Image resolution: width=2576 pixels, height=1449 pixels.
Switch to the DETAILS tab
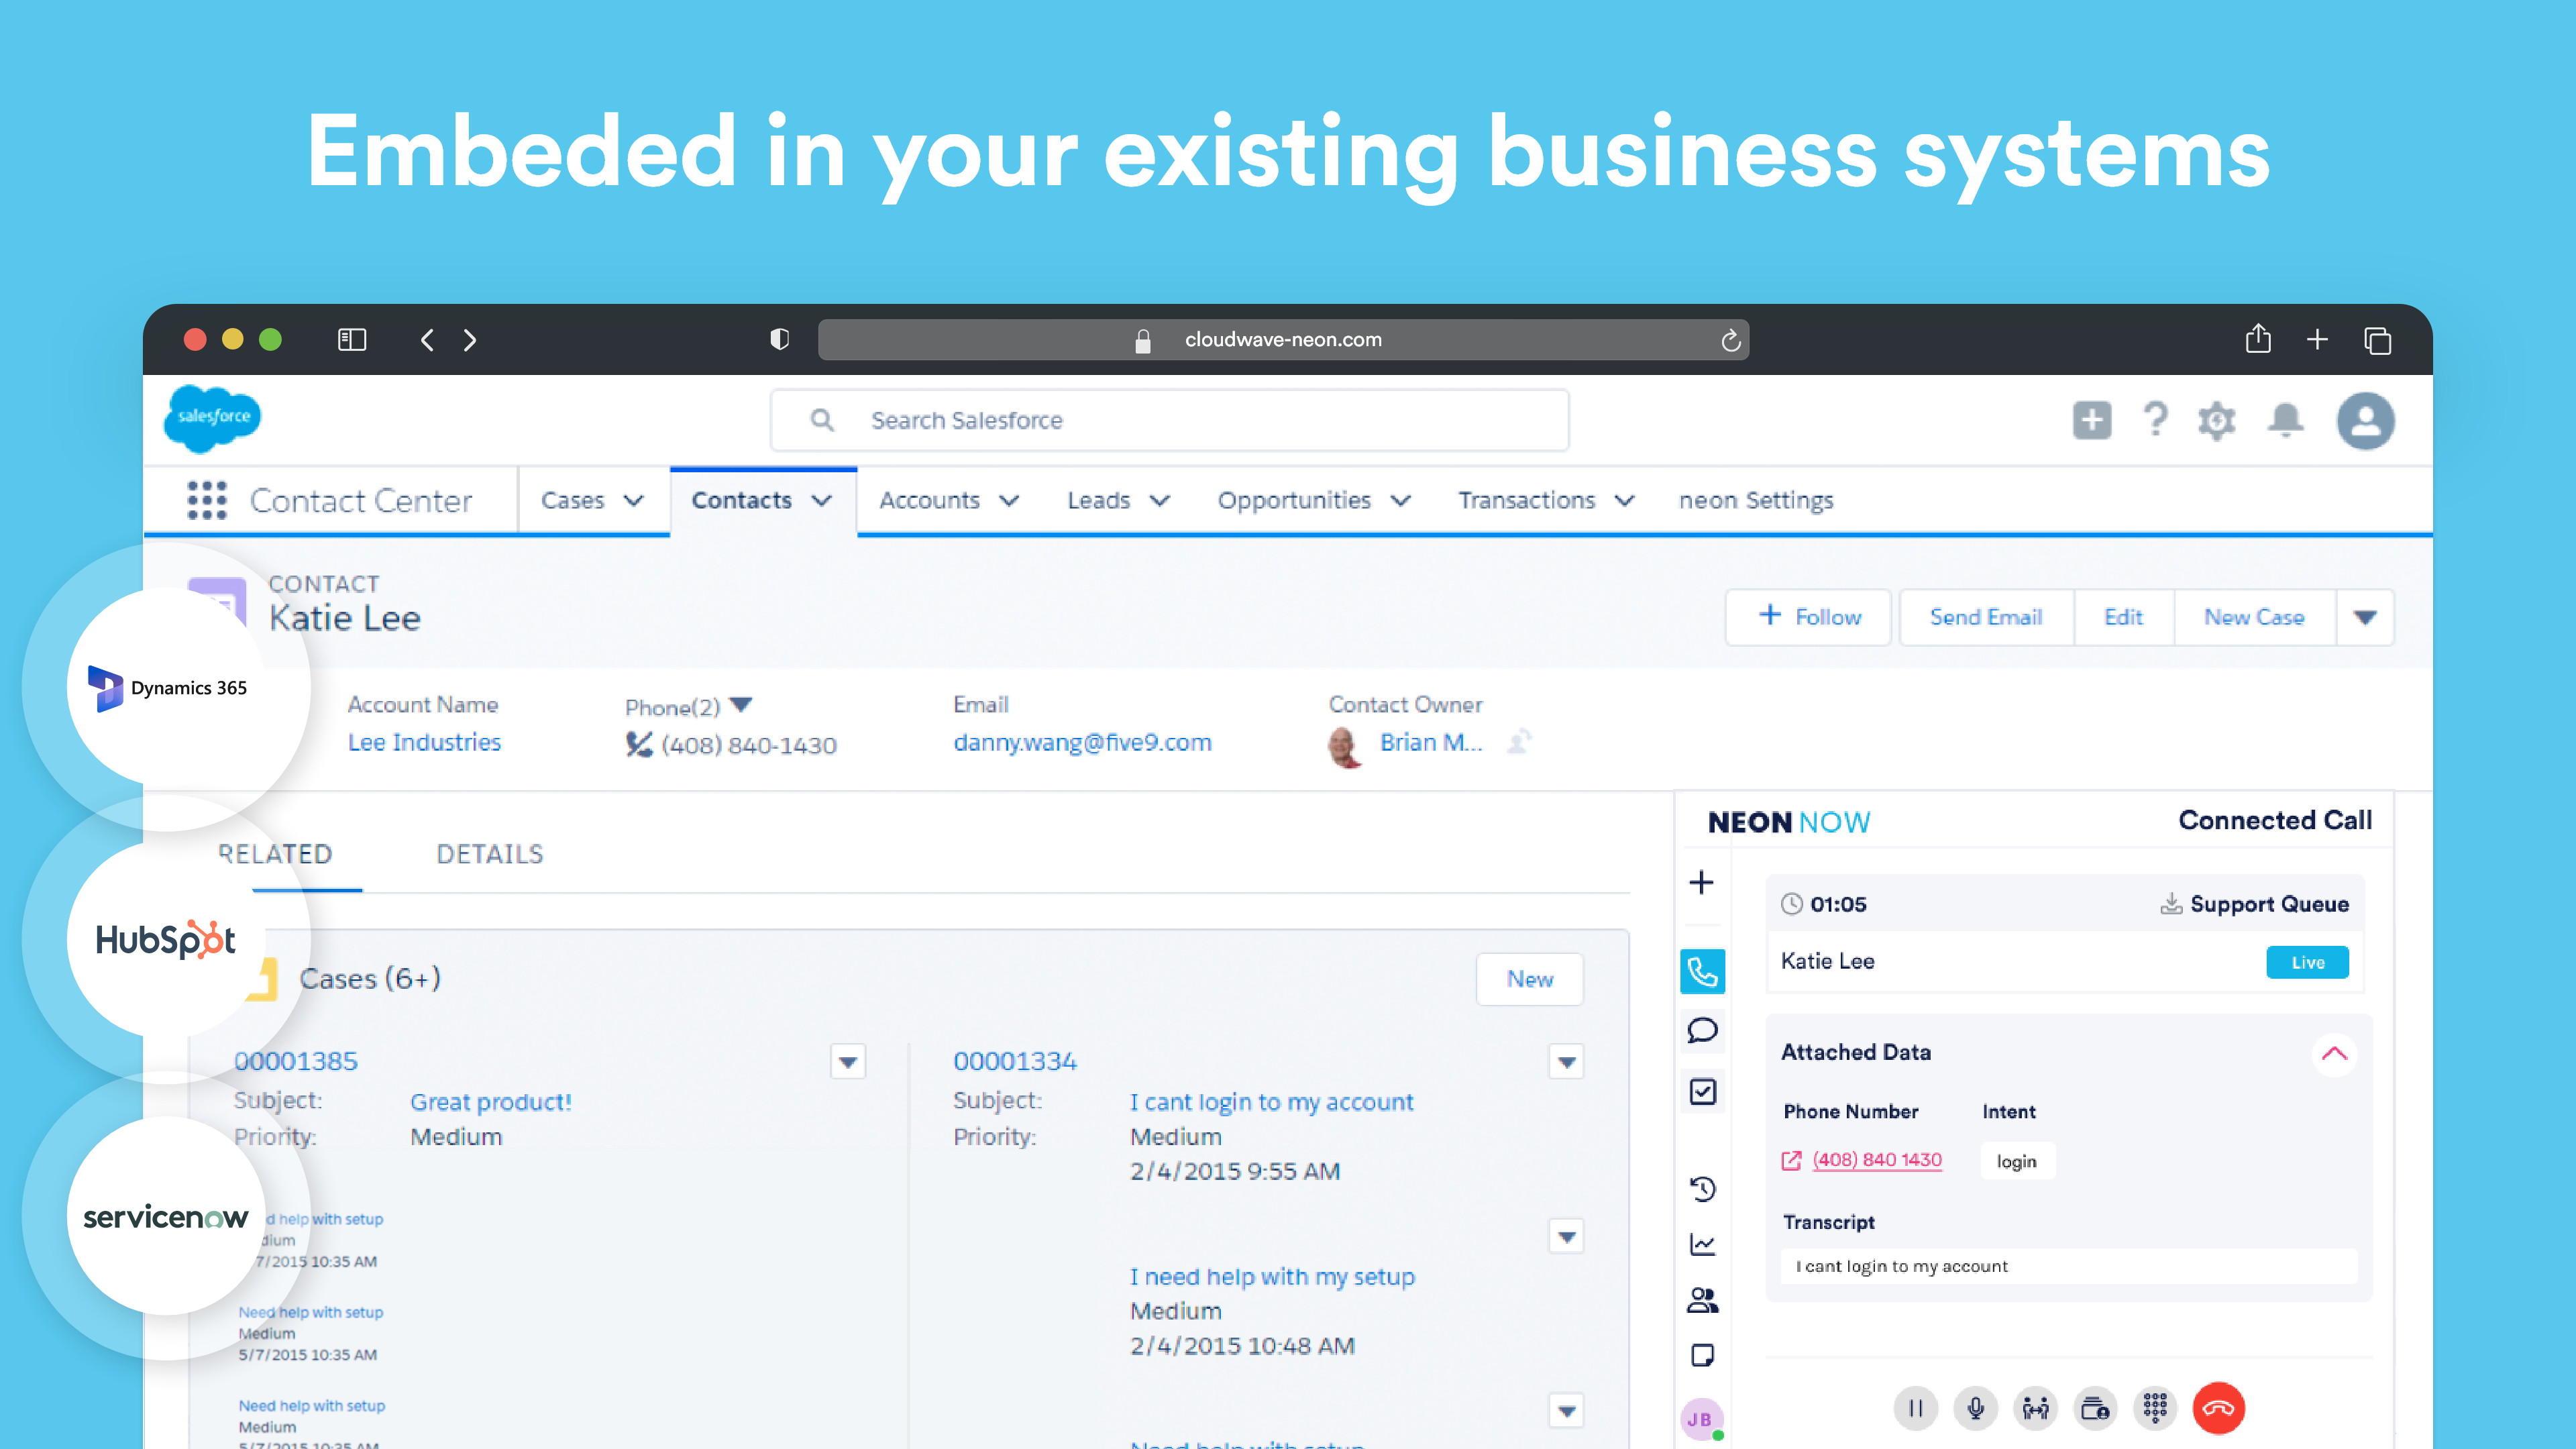coord(489,854)
